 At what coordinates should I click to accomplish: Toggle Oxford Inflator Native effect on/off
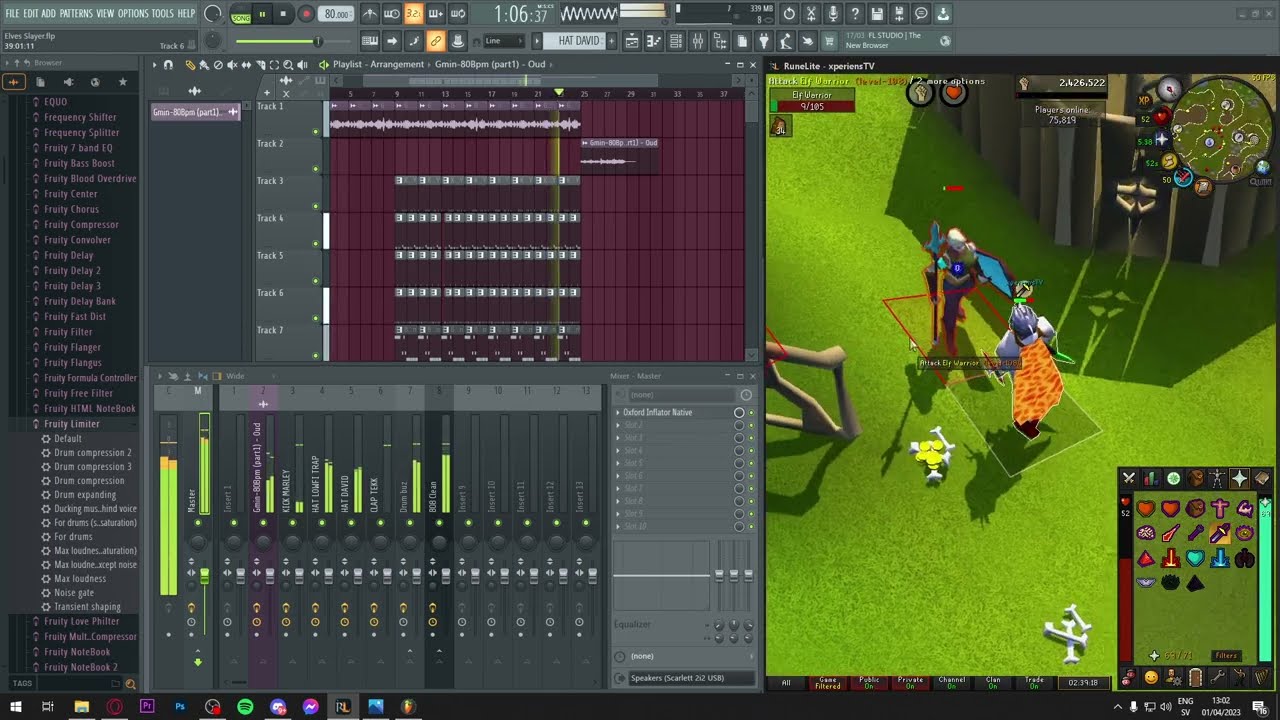(751, 412)
